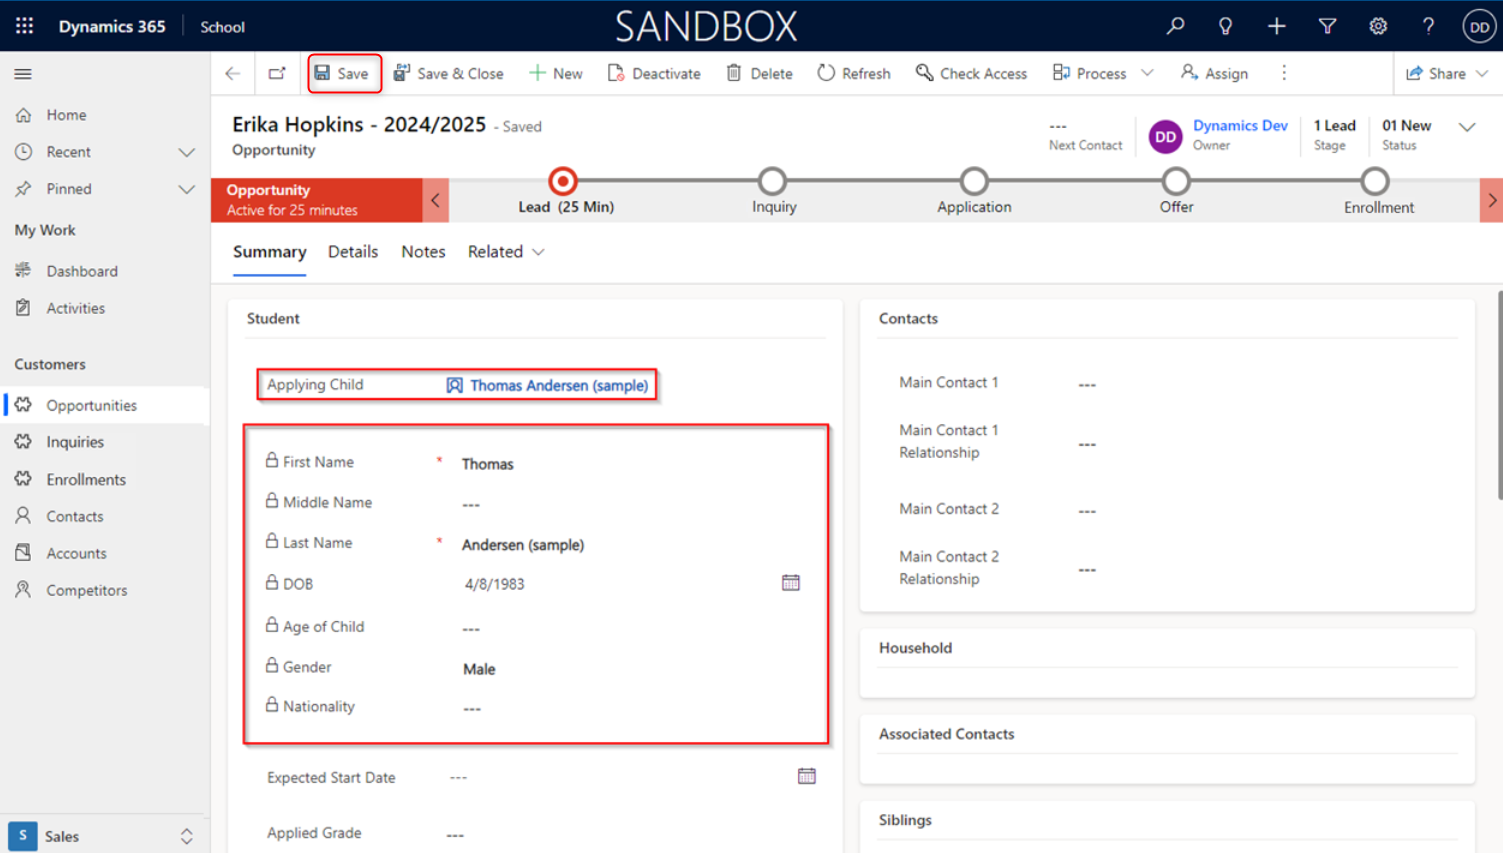Open Thomas Andersen (sample) contact link
The height and width of the screenshot is (853, 1503).
(558, 385)
